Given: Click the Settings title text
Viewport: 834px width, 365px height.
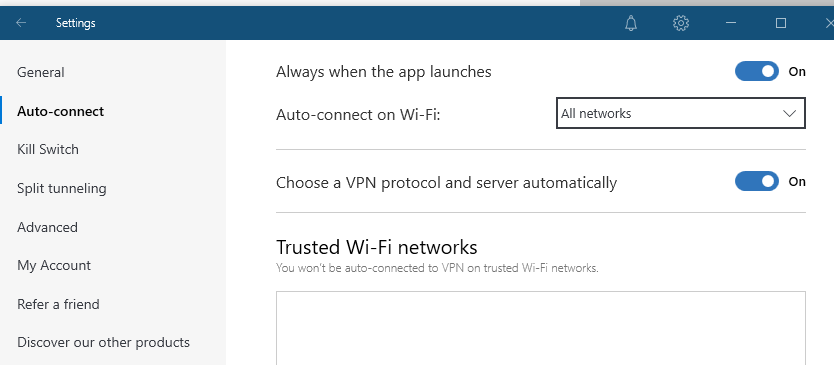Looking at the screenshot, I should [x=76, y=23].
